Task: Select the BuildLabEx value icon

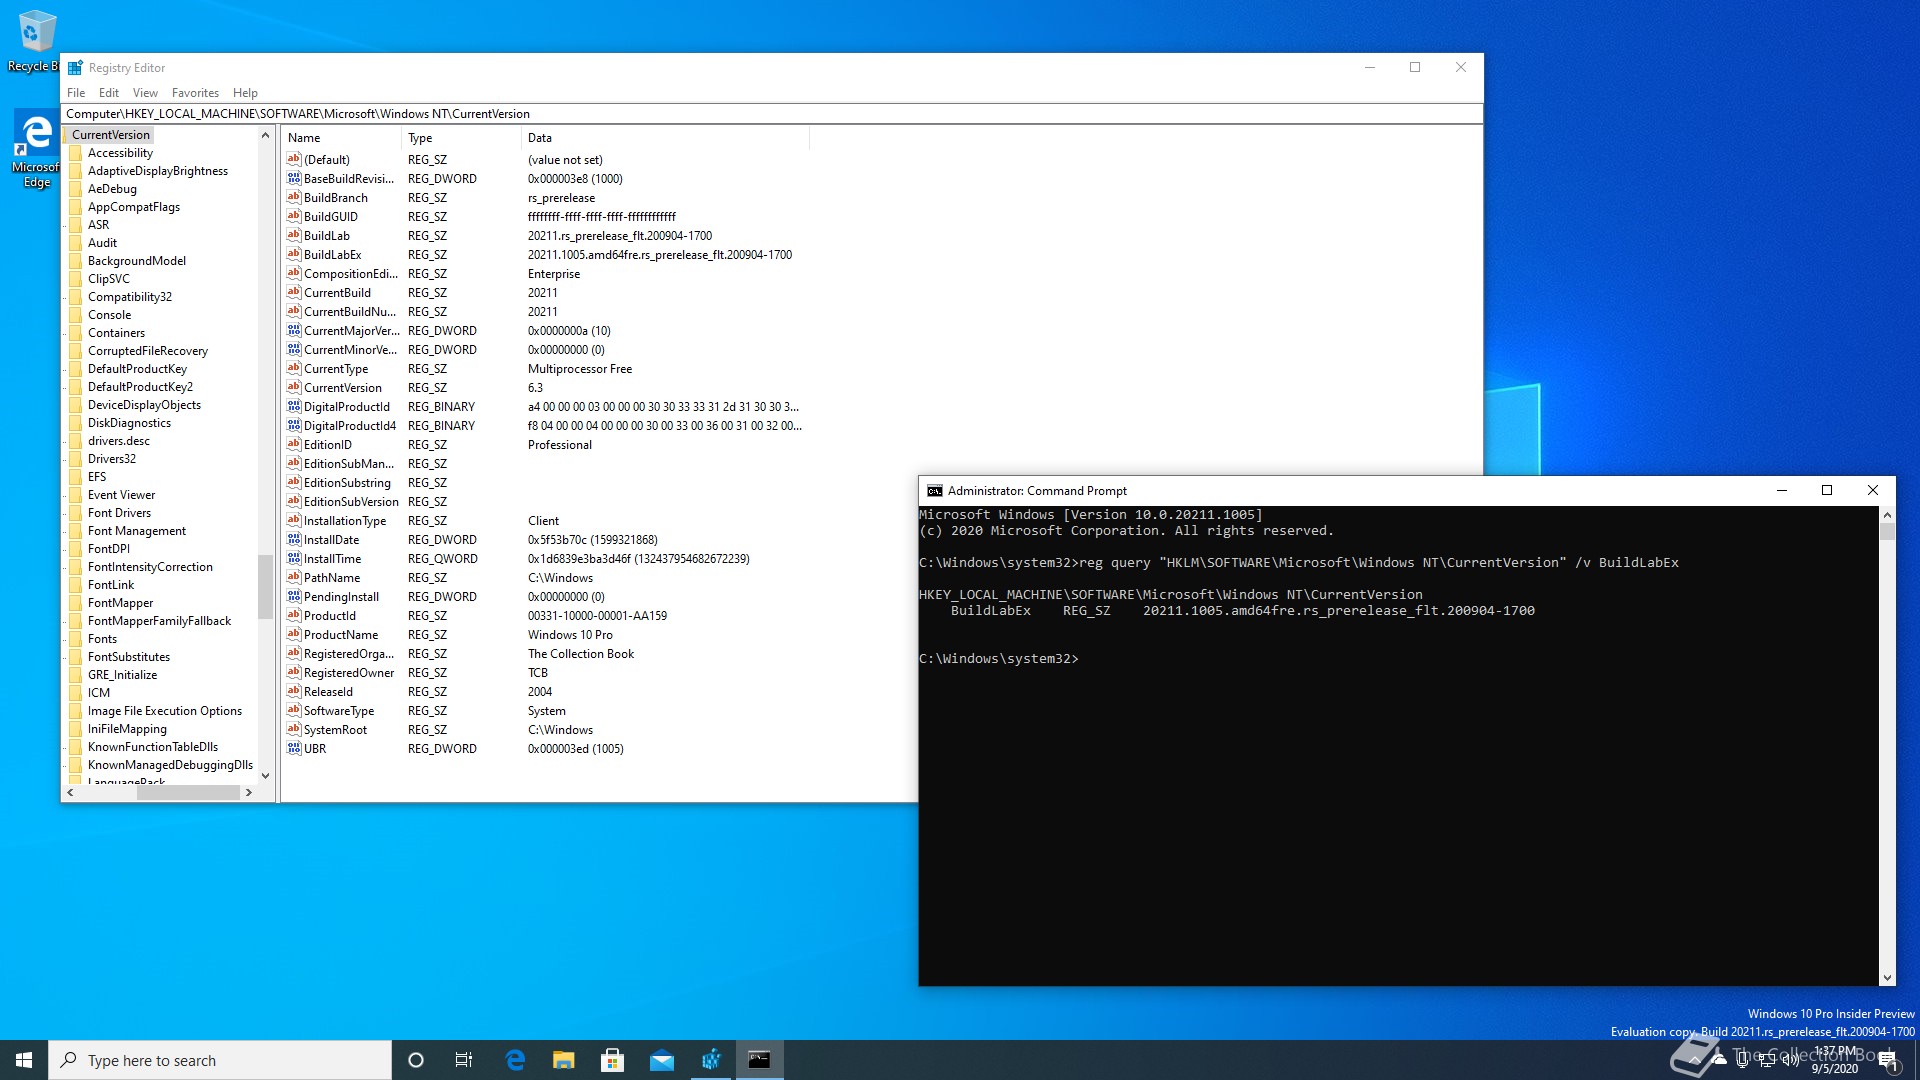Action: tap(294, 254)
